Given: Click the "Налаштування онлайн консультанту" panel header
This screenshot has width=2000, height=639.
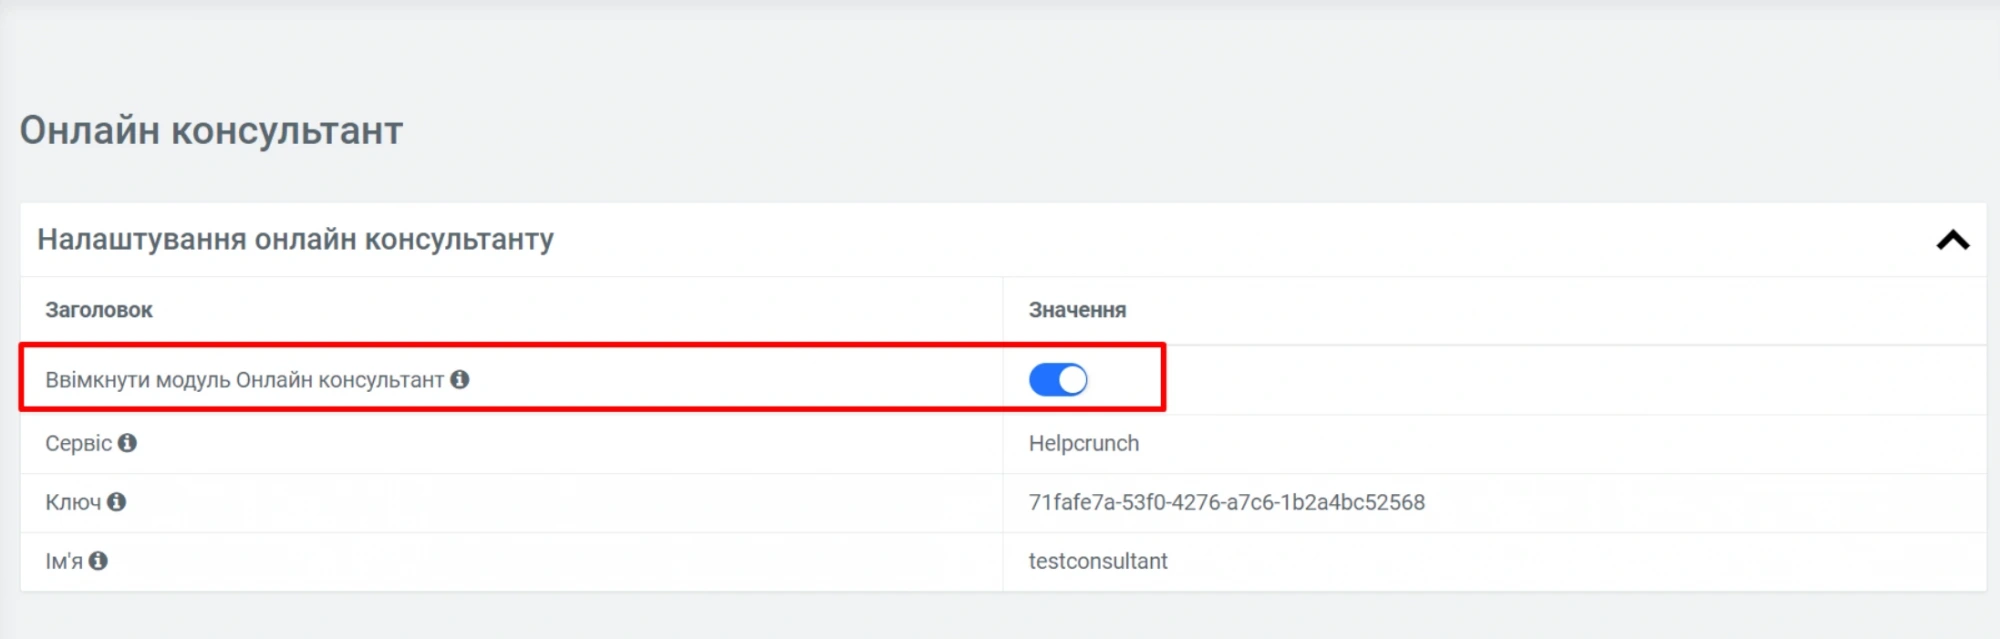Looking at the screenshot, I should tap(295, 240).
